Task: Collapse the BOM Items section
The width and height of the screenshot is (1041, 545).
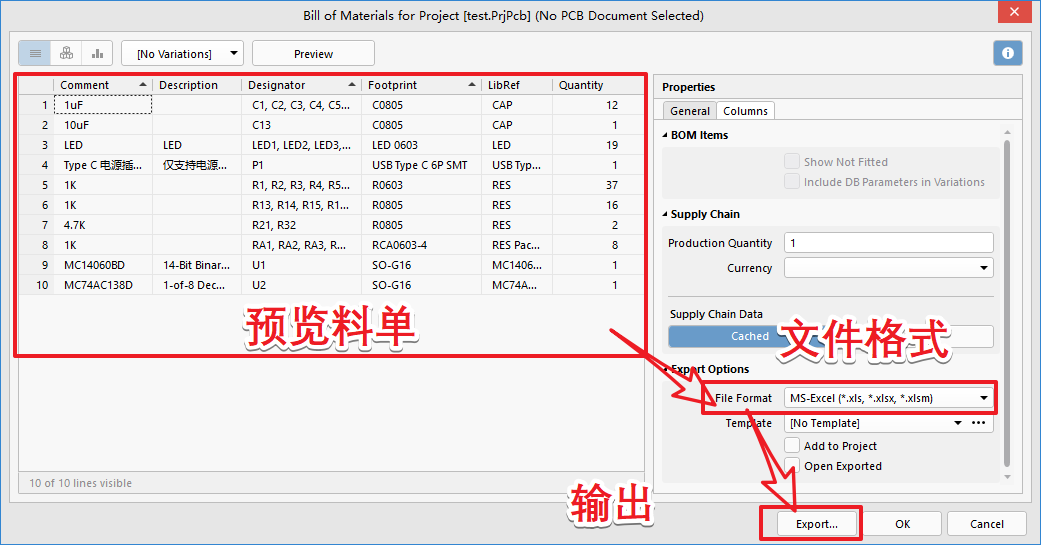Action: pyautogui.click(x=666, y=135)
